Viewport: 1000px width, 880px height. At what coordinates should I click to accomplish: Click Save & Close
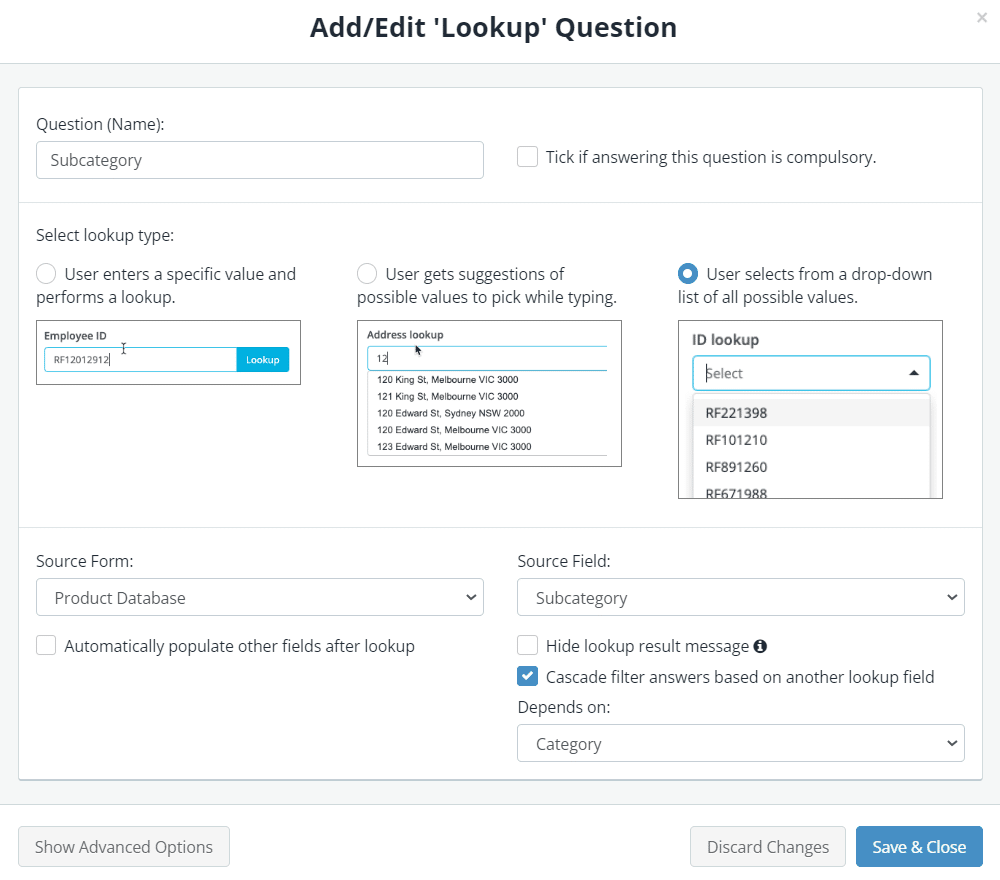(919, 846)
